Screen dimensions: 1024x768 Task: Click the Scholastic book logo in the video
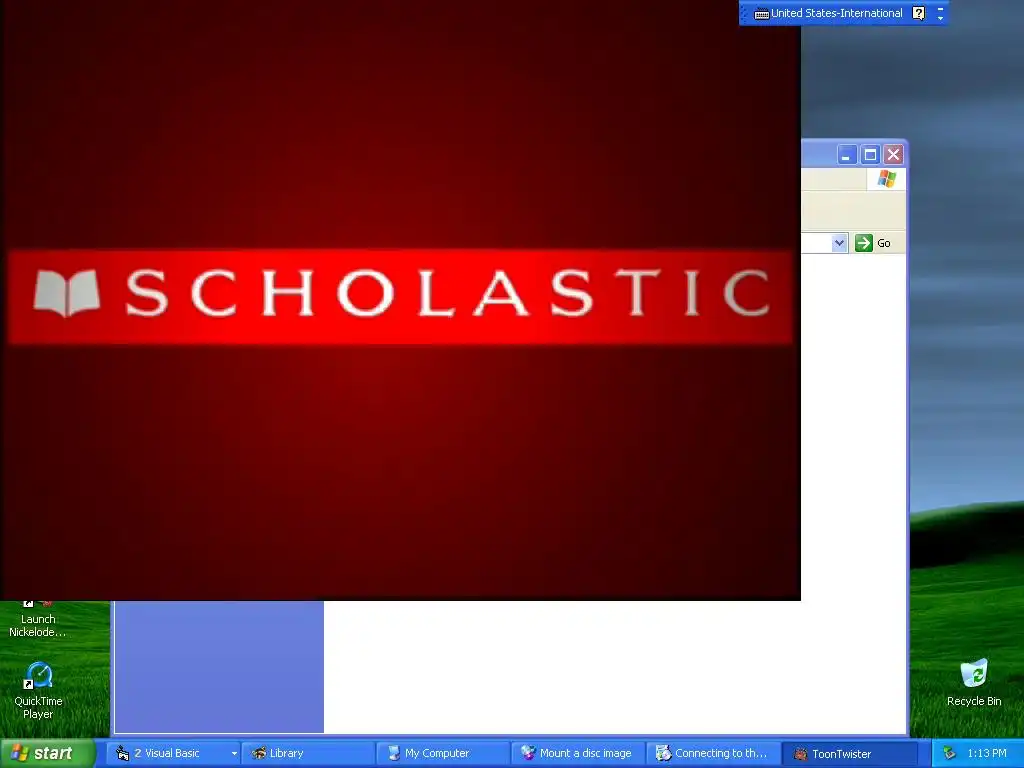click(67, 293)
